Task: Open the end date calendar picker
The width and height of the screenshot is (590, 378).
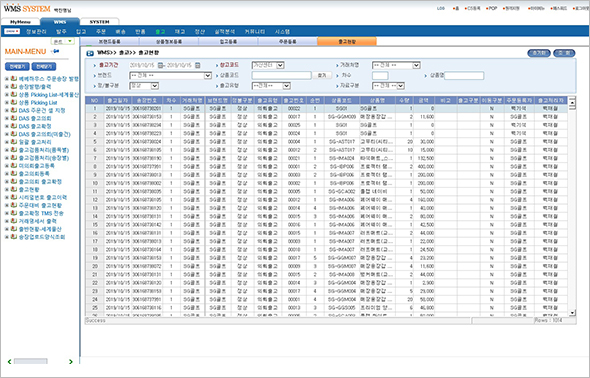Action: (198, 65)
